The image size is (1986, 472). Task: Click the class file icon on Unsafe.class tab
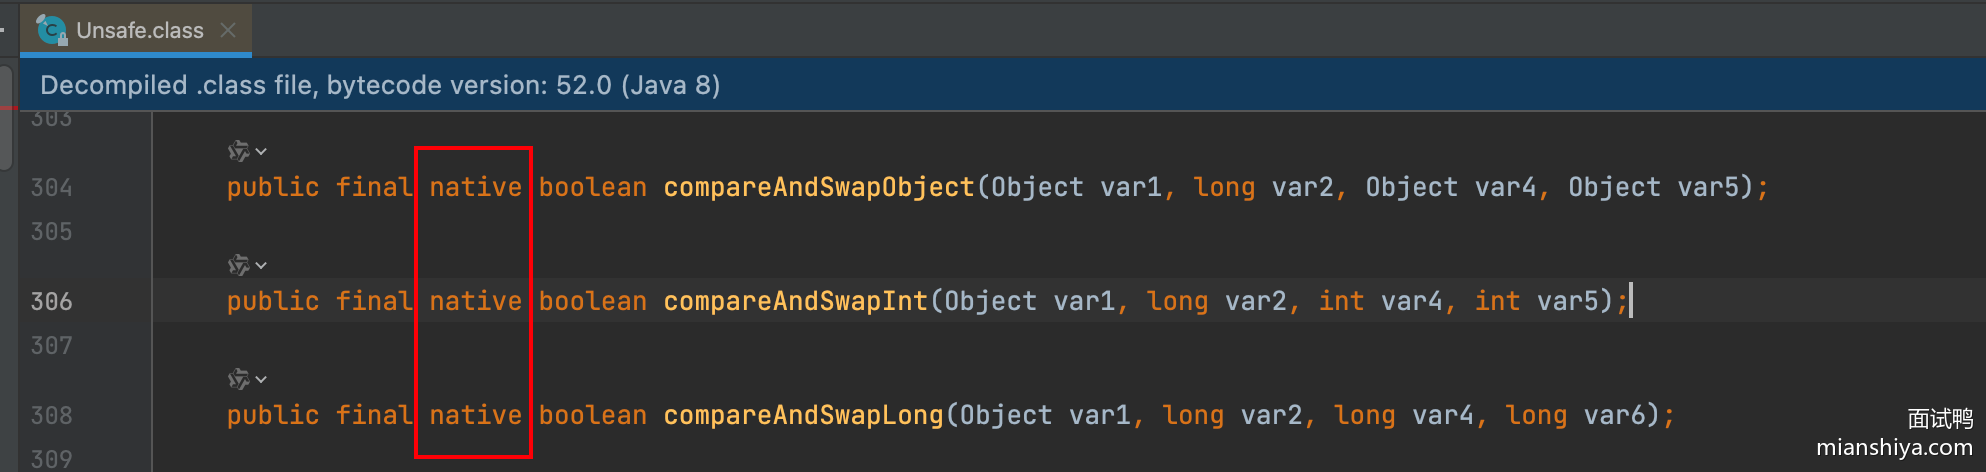coord(51,31)
